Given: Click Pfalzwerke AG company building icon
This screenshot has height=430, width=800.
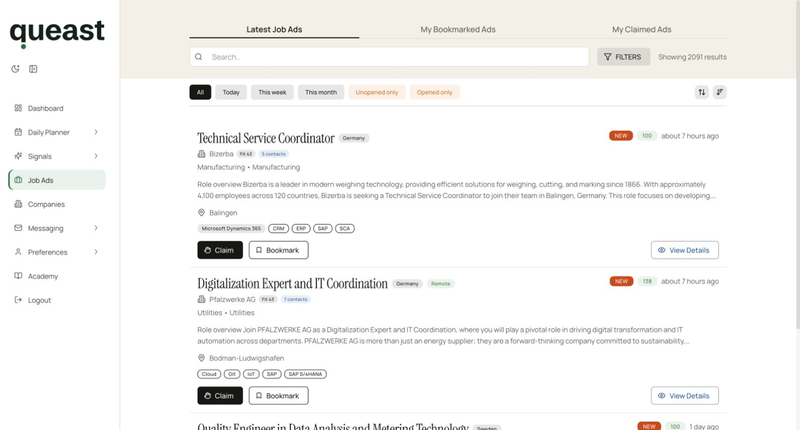Looking at the screenshot, I should pos(202,299).
